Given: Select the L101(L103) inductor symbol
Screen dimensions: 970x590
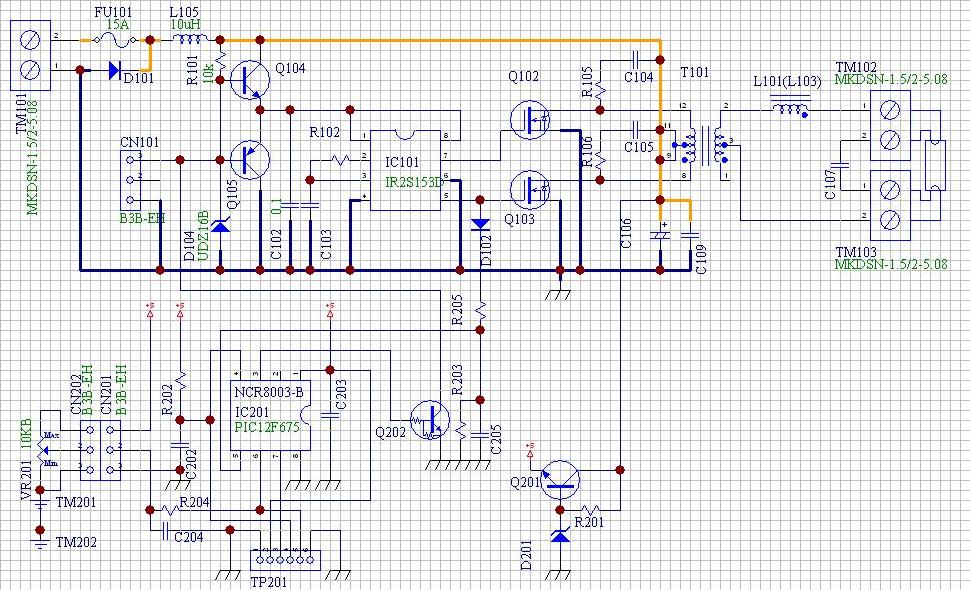Looking at the screenshot, I should [790, 106].
